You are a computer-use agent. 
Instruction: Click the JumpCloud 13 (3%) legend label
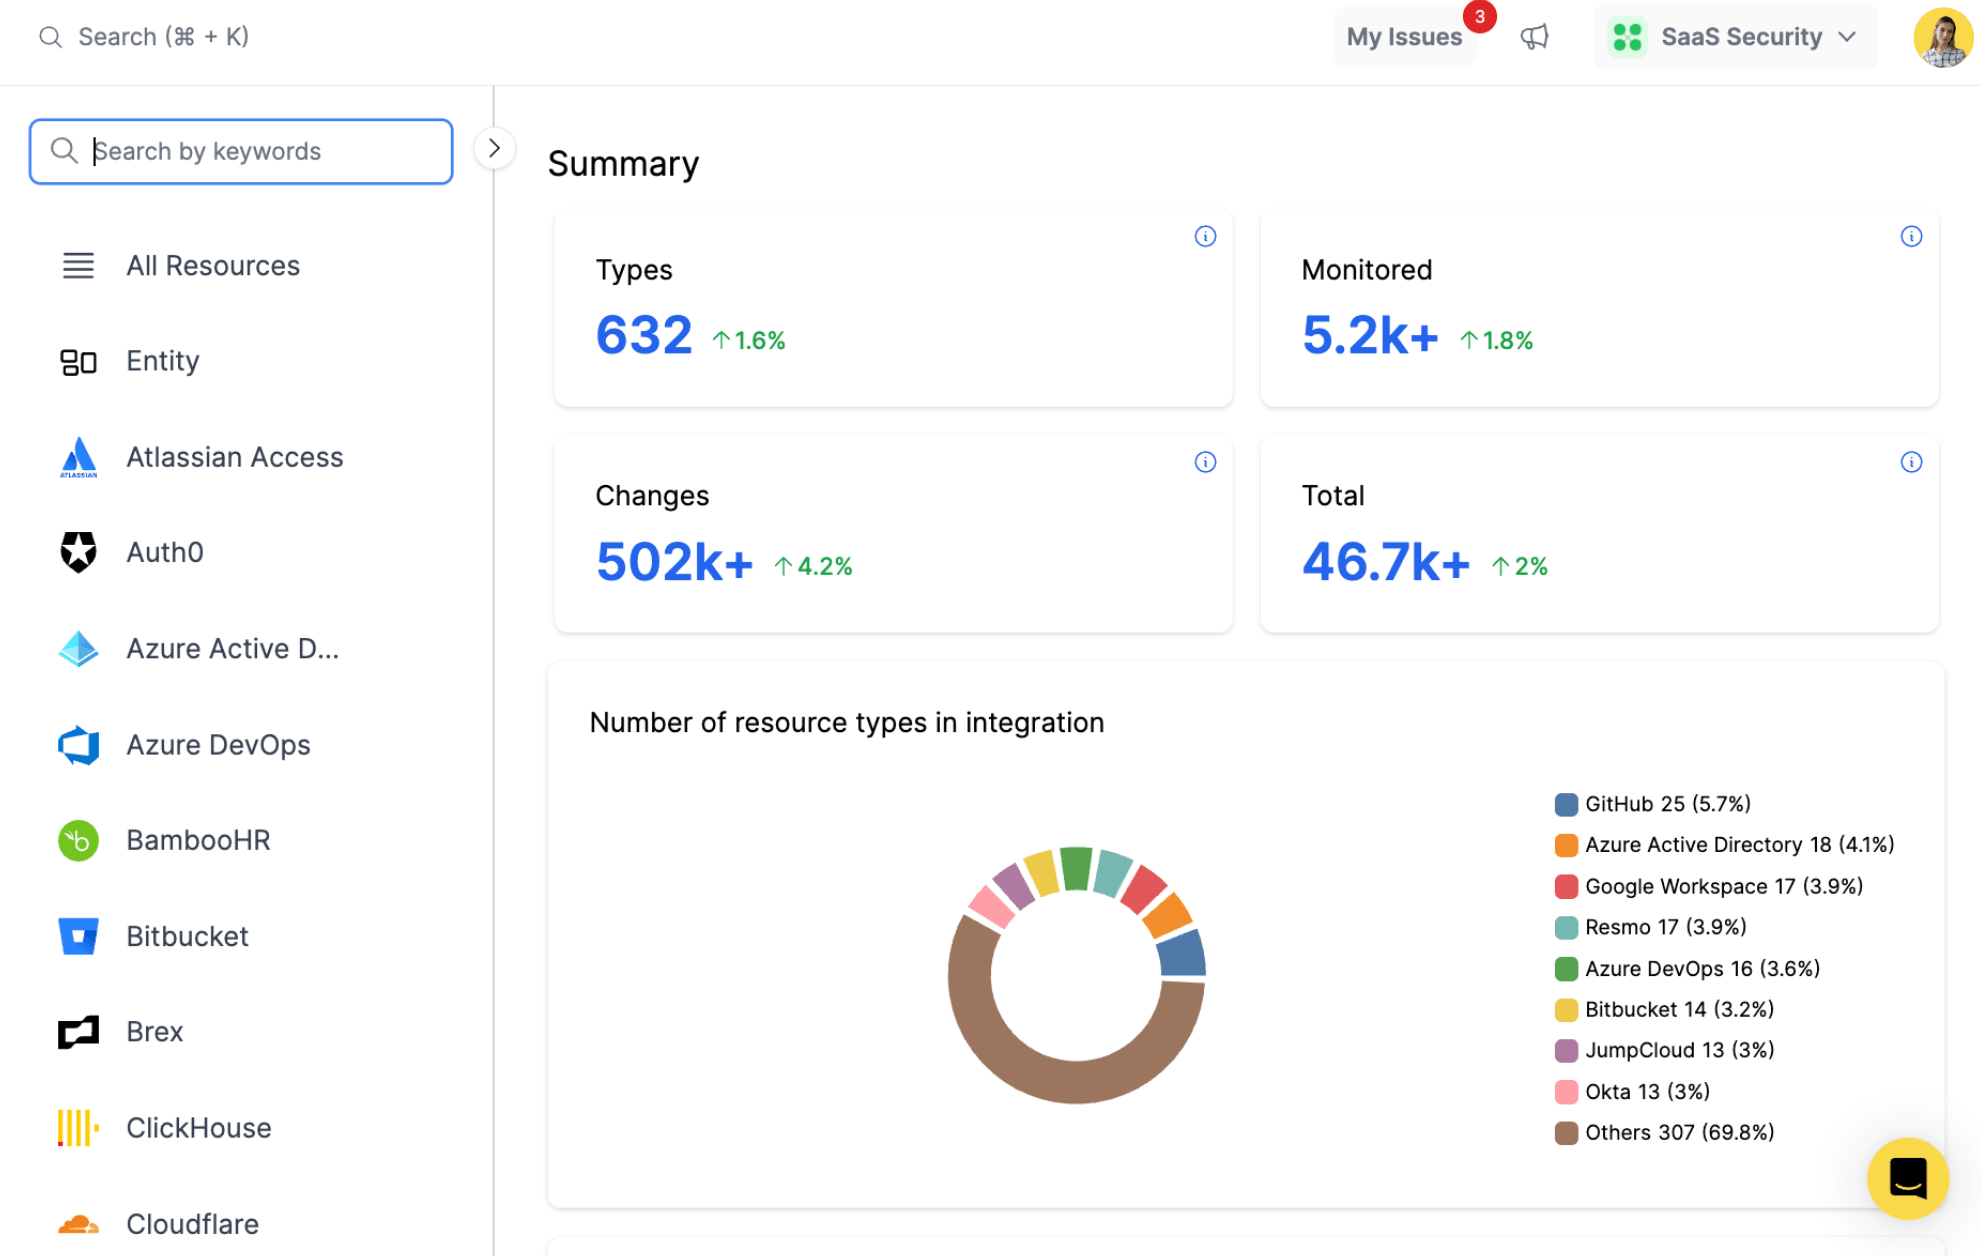pos(1680,1051)
